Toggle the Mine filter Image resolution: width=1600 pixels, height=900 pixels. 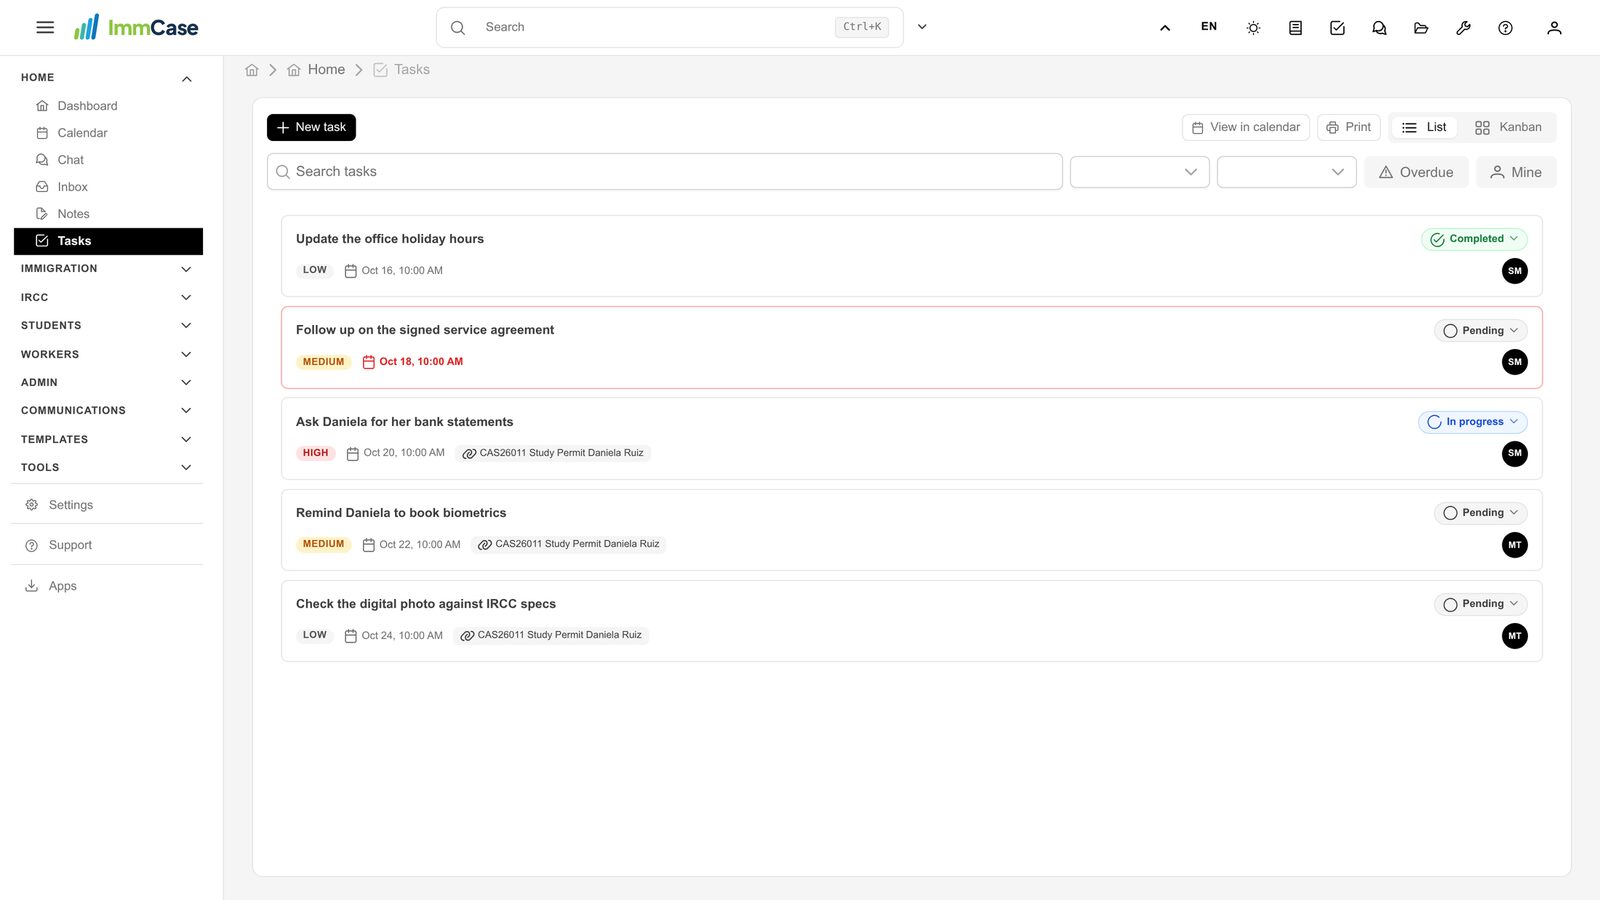tap(1516, 172)
